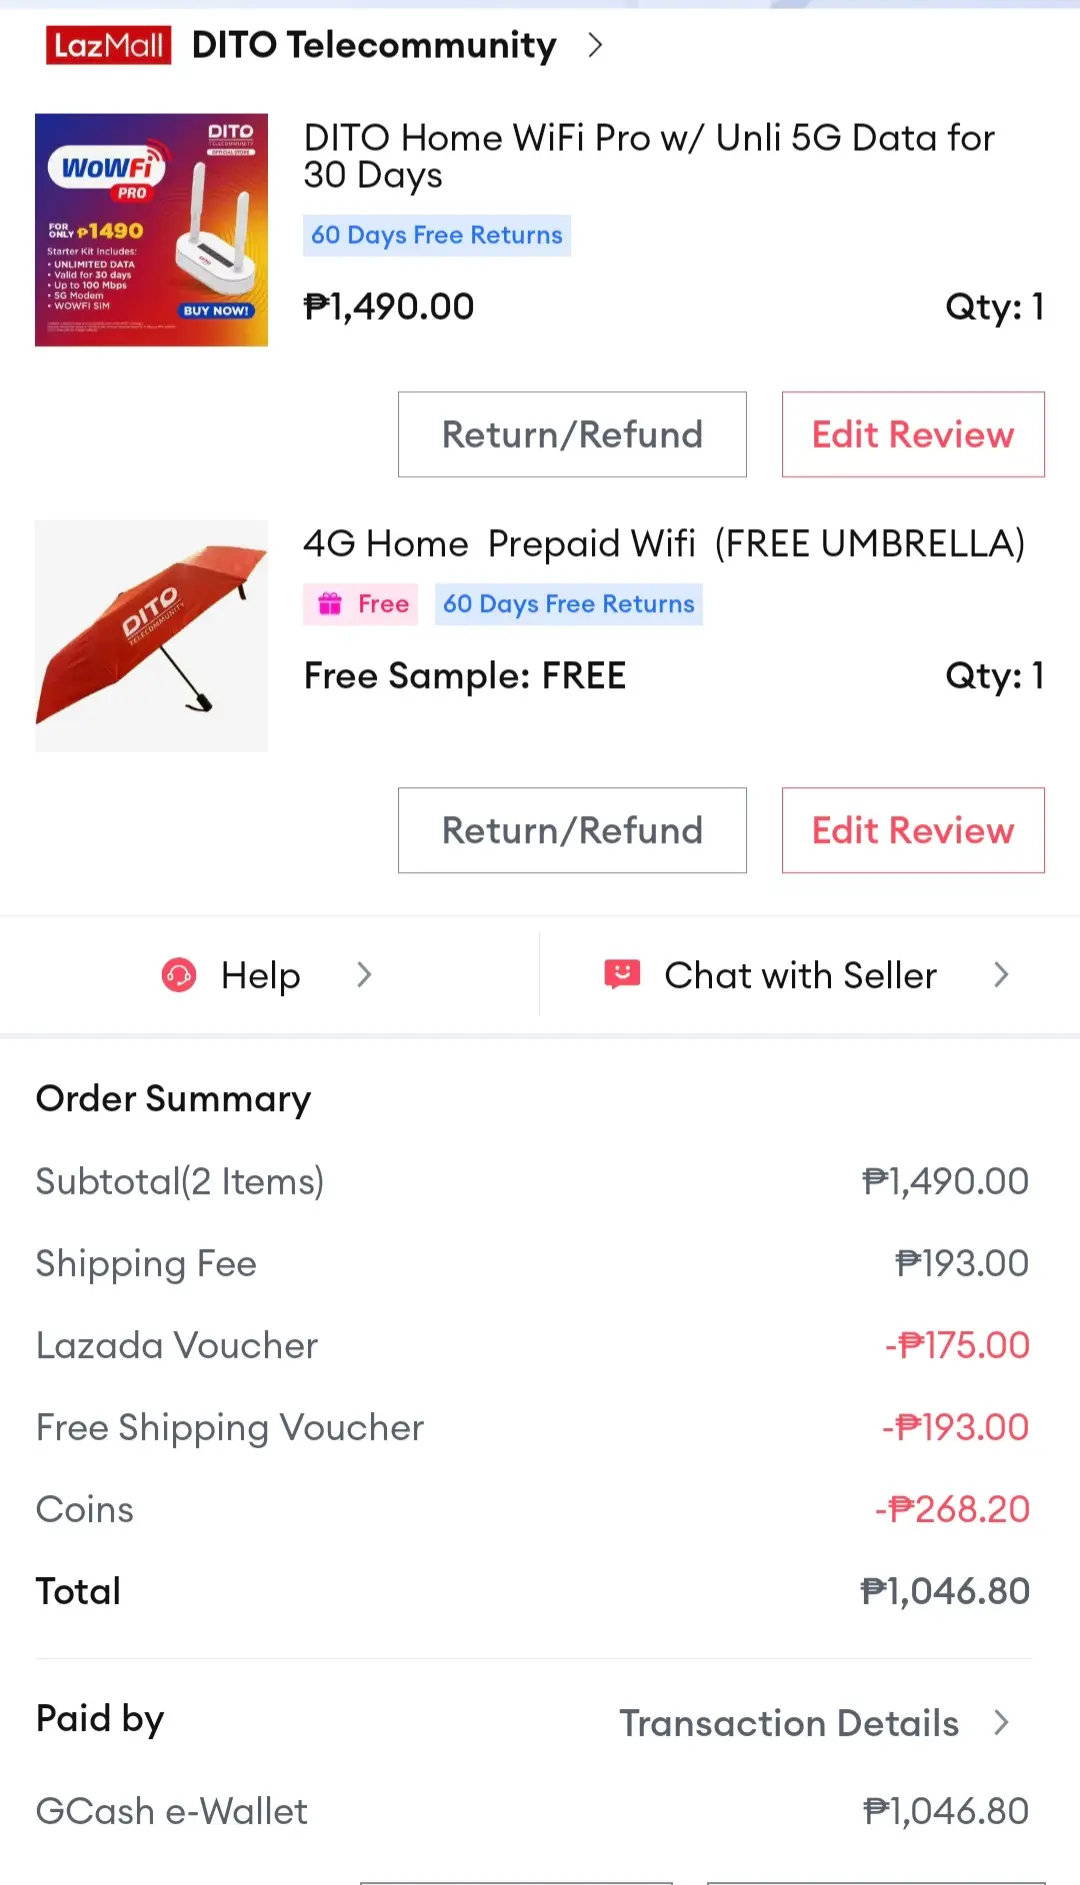Tap the Chat with Seller bubble icon
The image size is (1080, 1885).
622,974
